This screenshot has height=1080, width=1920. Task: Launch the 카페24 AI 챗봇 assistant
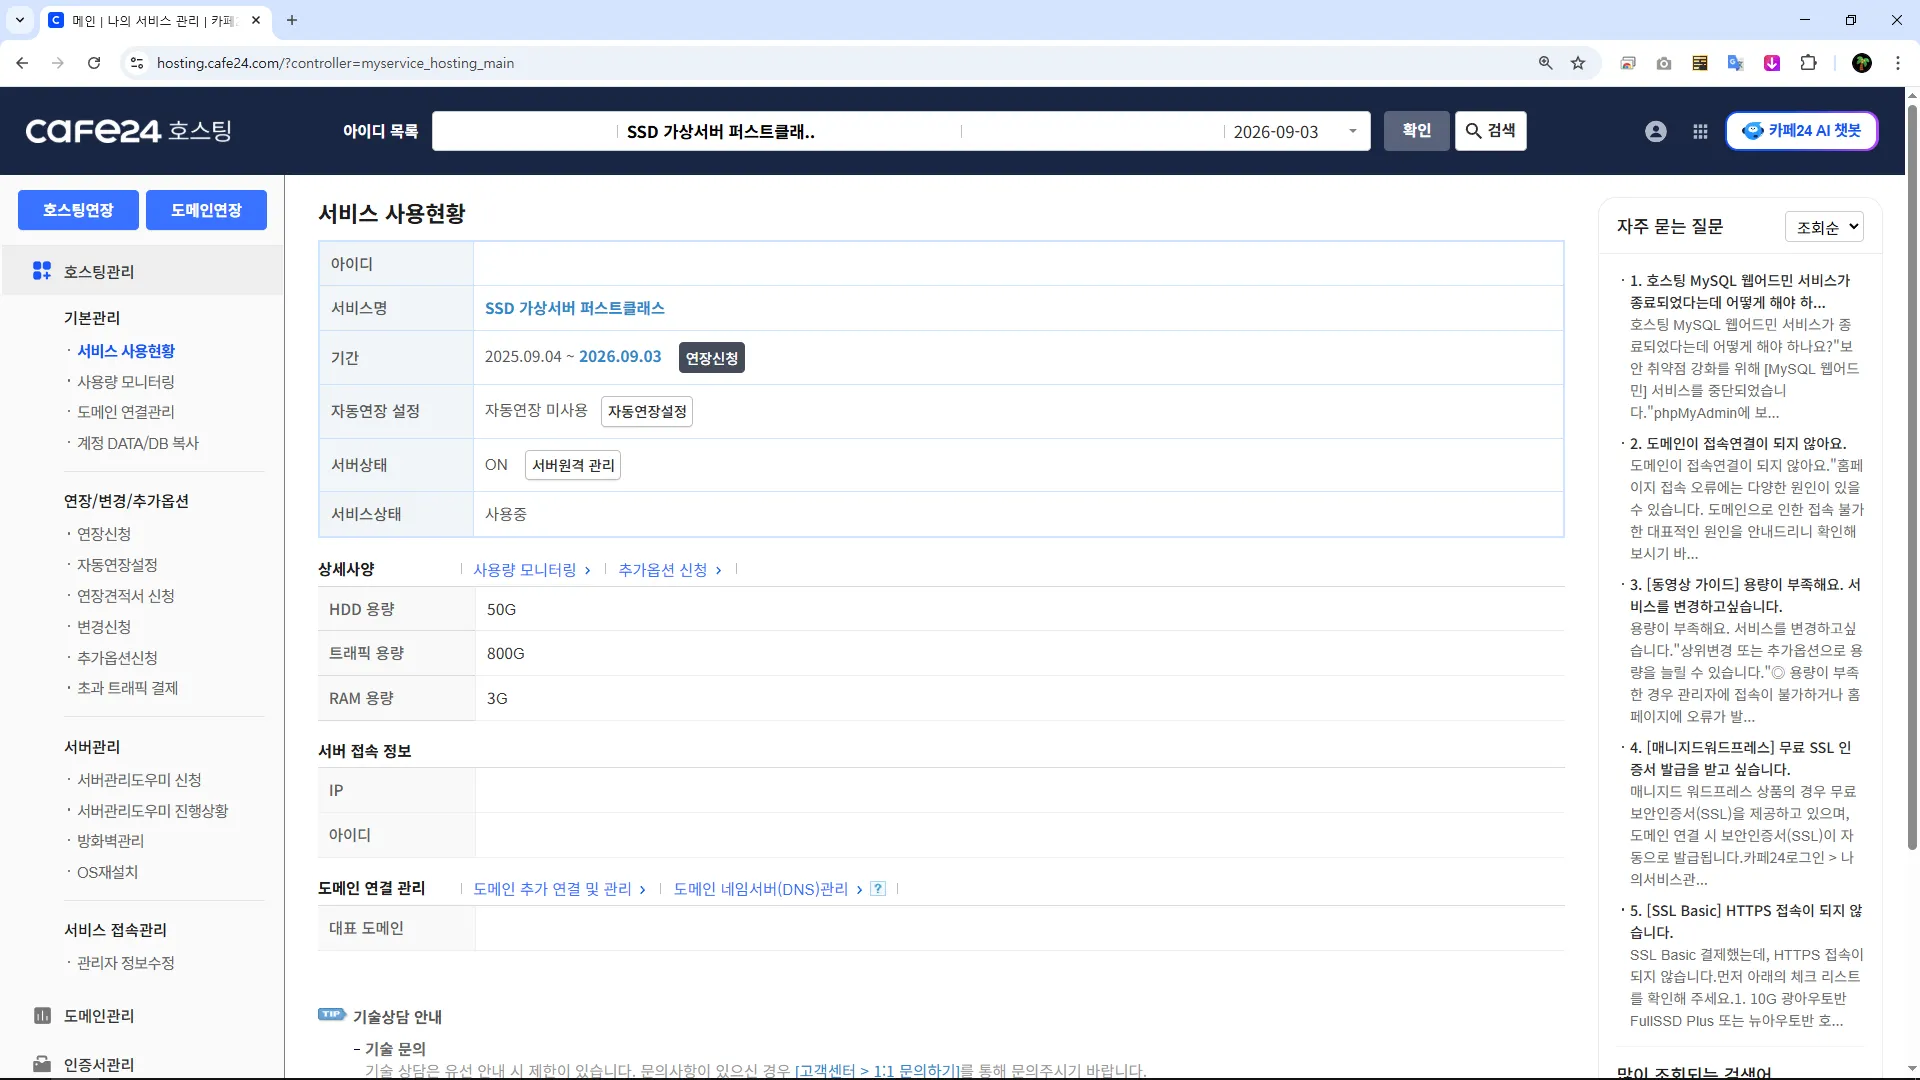click(1801, 131)
